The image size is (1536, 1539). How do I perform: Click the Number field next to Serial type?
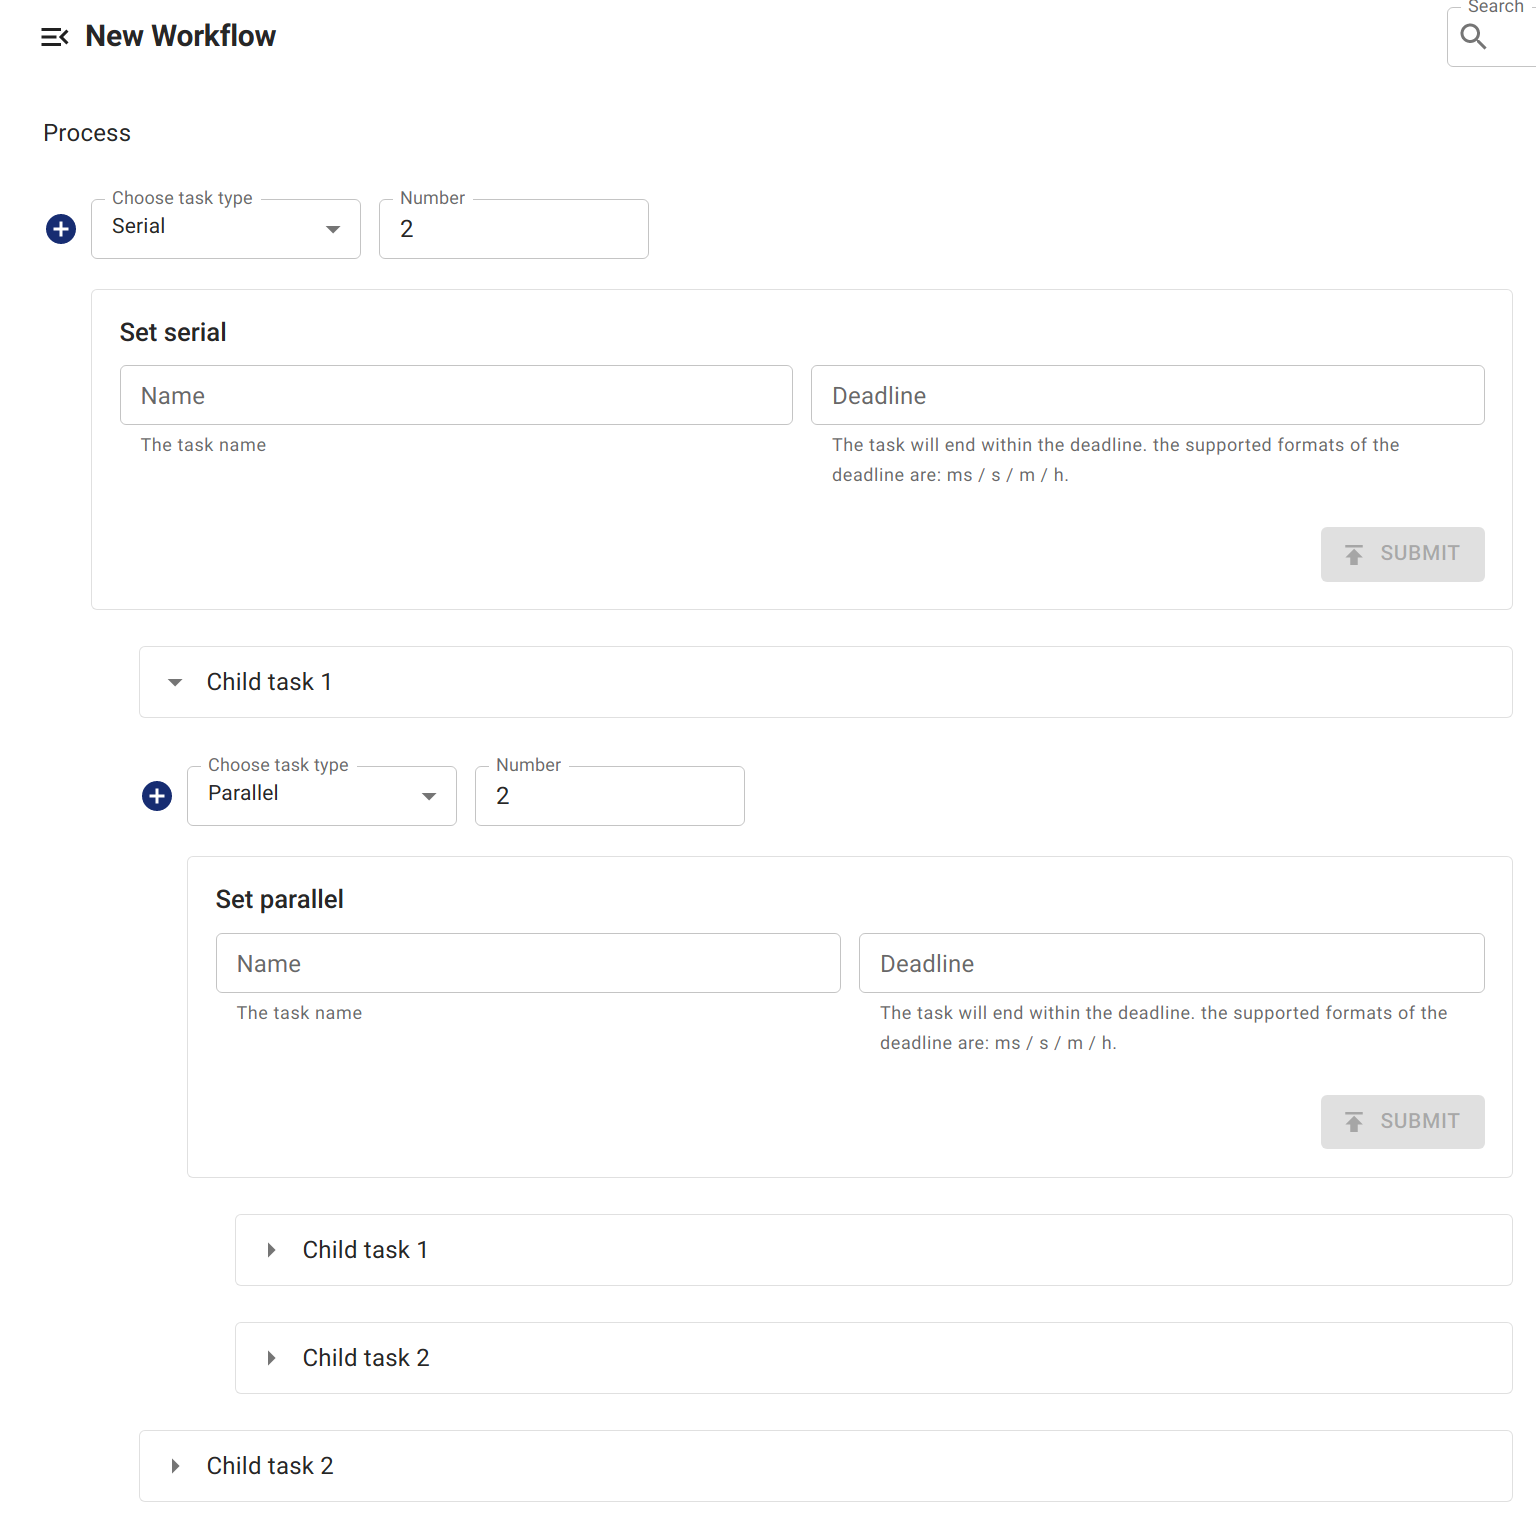pos(513,228)
